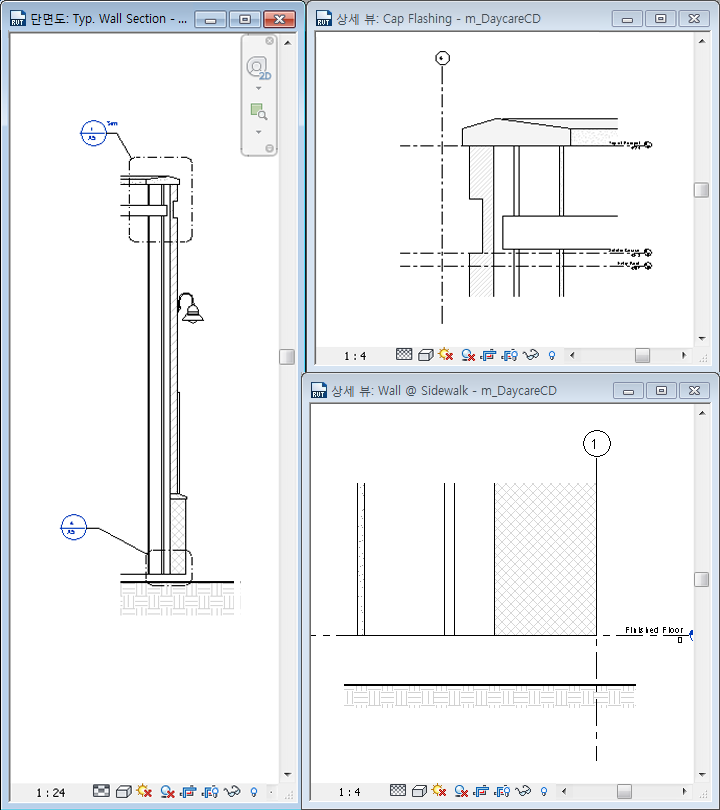The width and height of the screenshot is (720, 810).
Task: Open Visual Style menu in Typ. Wall Section view
Action: 123,791
